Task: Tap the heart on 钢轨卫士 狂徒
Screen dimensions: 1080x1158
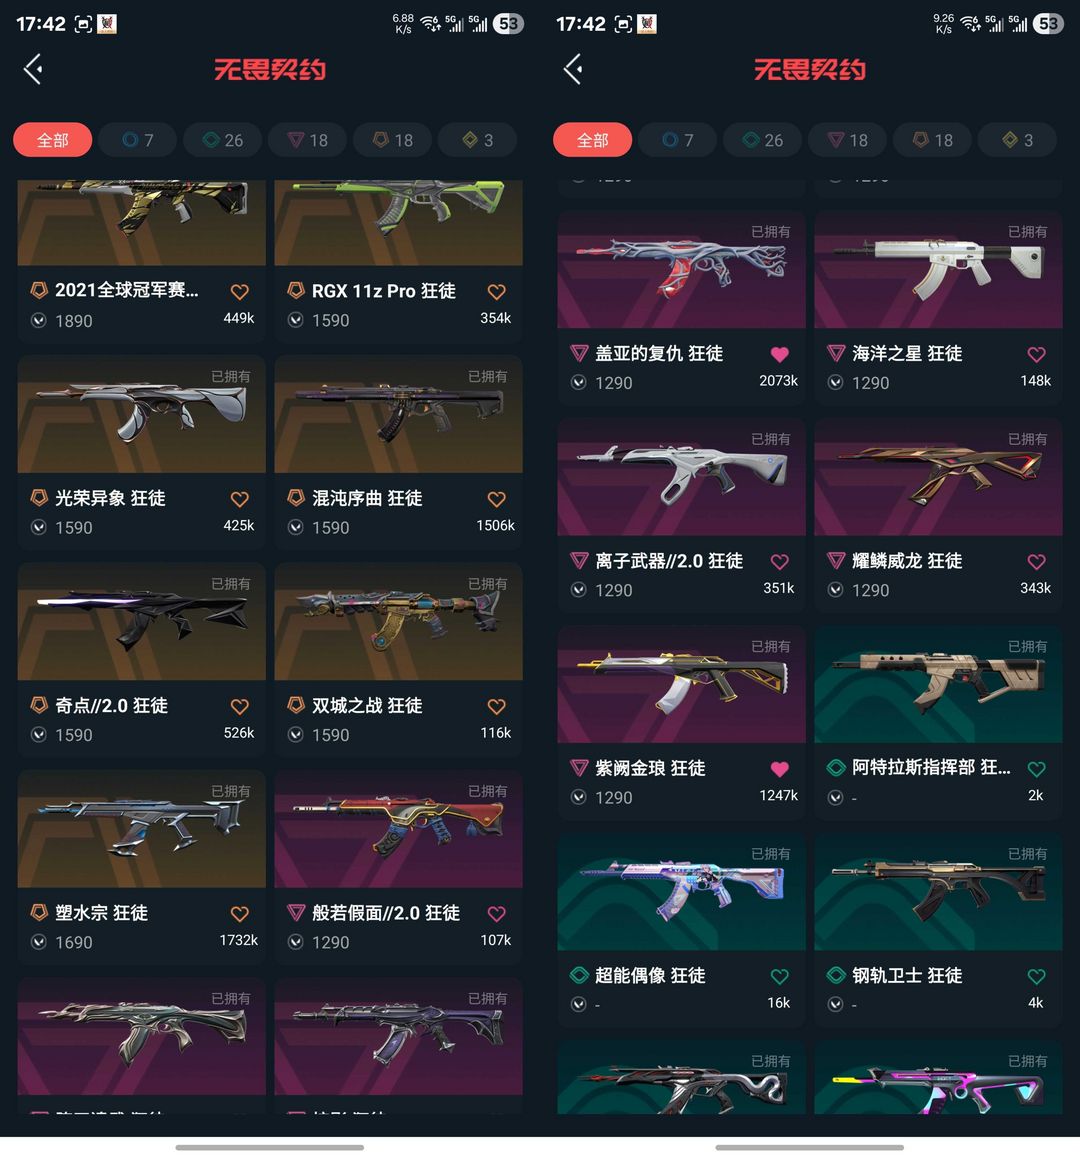Action: [1036, 976]
